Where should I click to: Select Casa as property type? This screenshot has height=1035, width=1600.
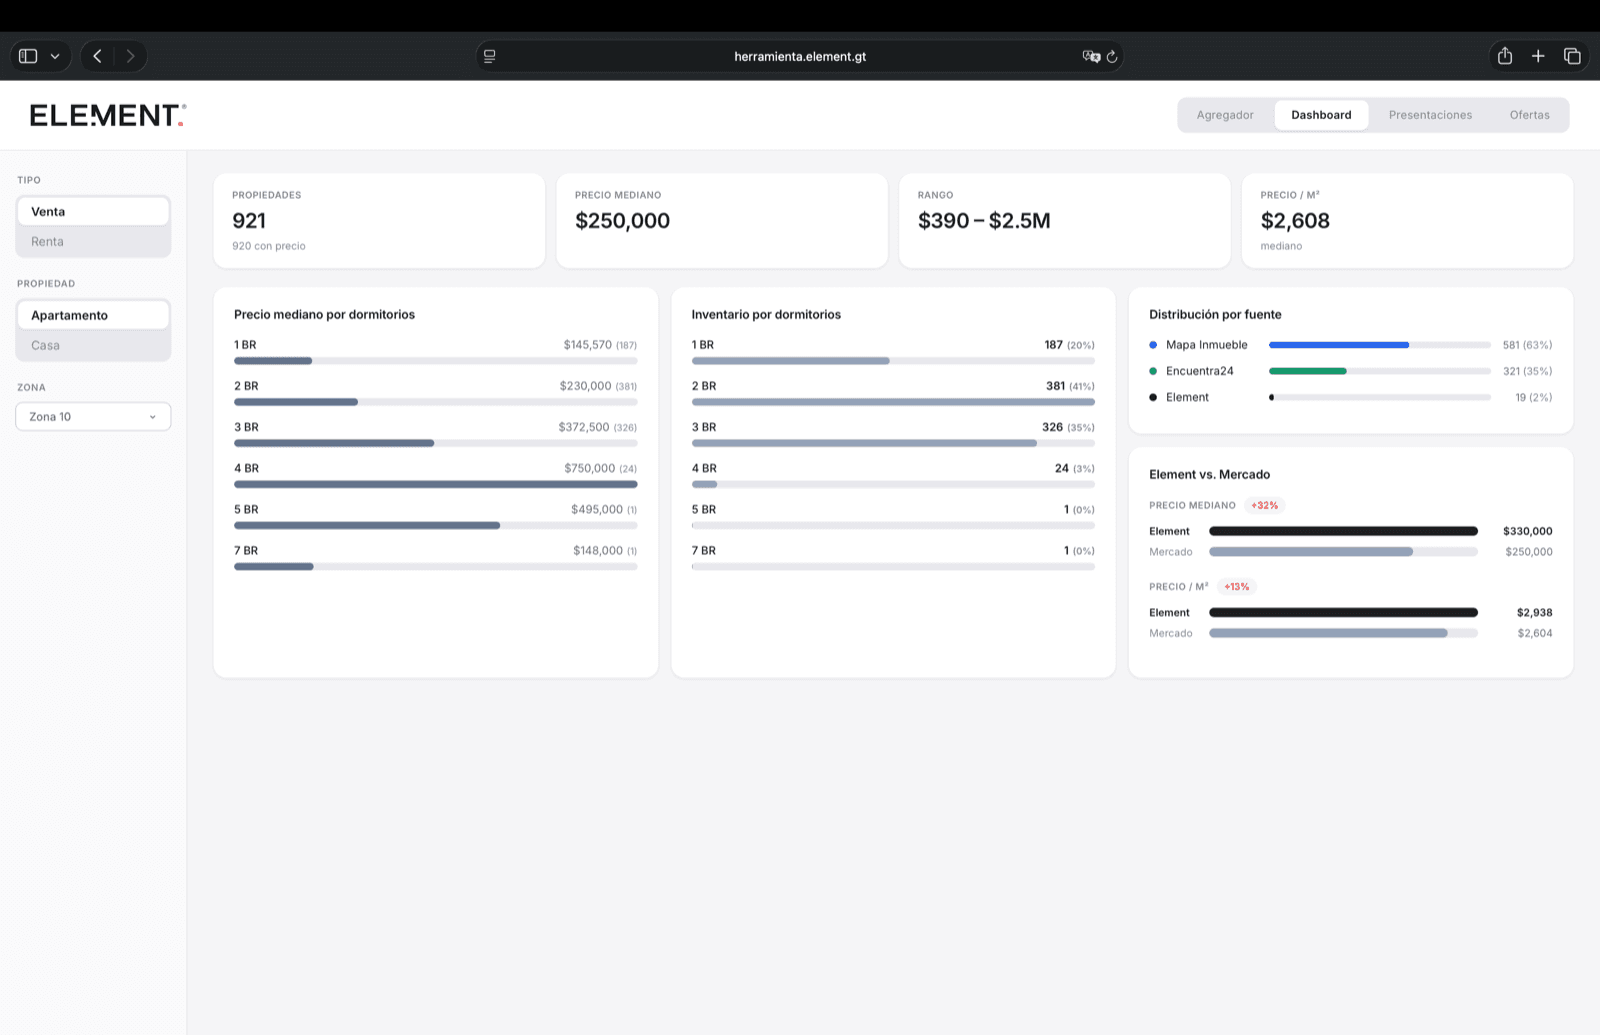(93, 345)
